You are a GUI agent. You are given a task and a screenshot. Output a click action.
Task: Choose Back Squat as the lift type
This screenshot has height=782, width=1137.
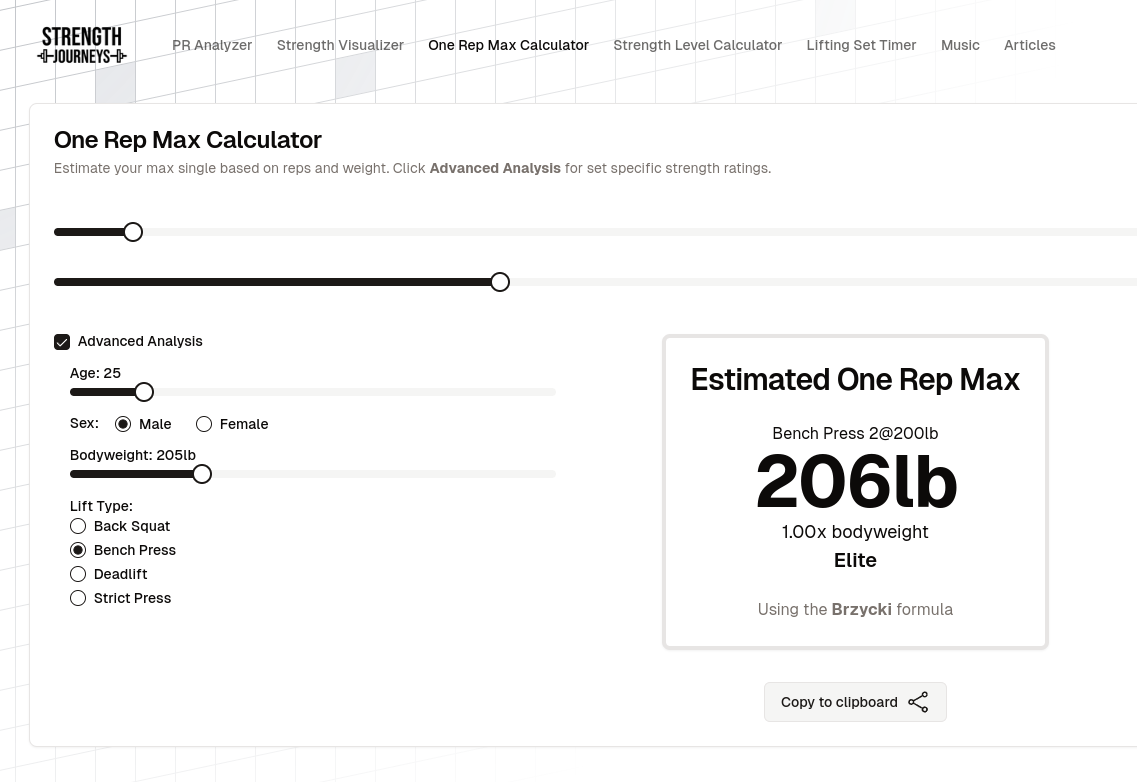[78, 526]
